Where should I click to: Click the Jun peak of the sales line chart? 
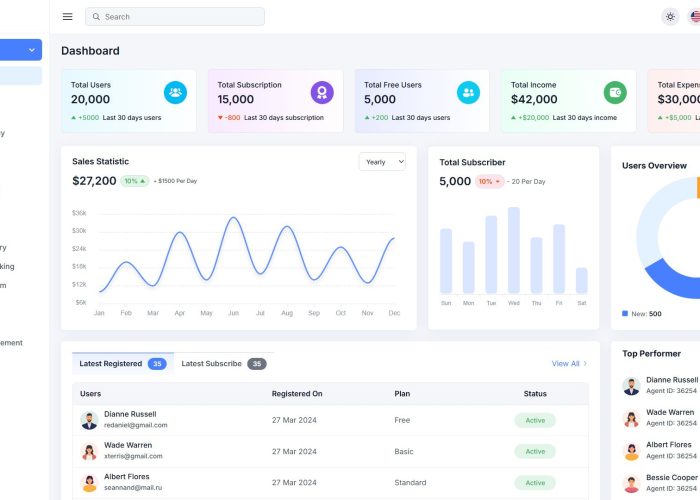(233, 218)
